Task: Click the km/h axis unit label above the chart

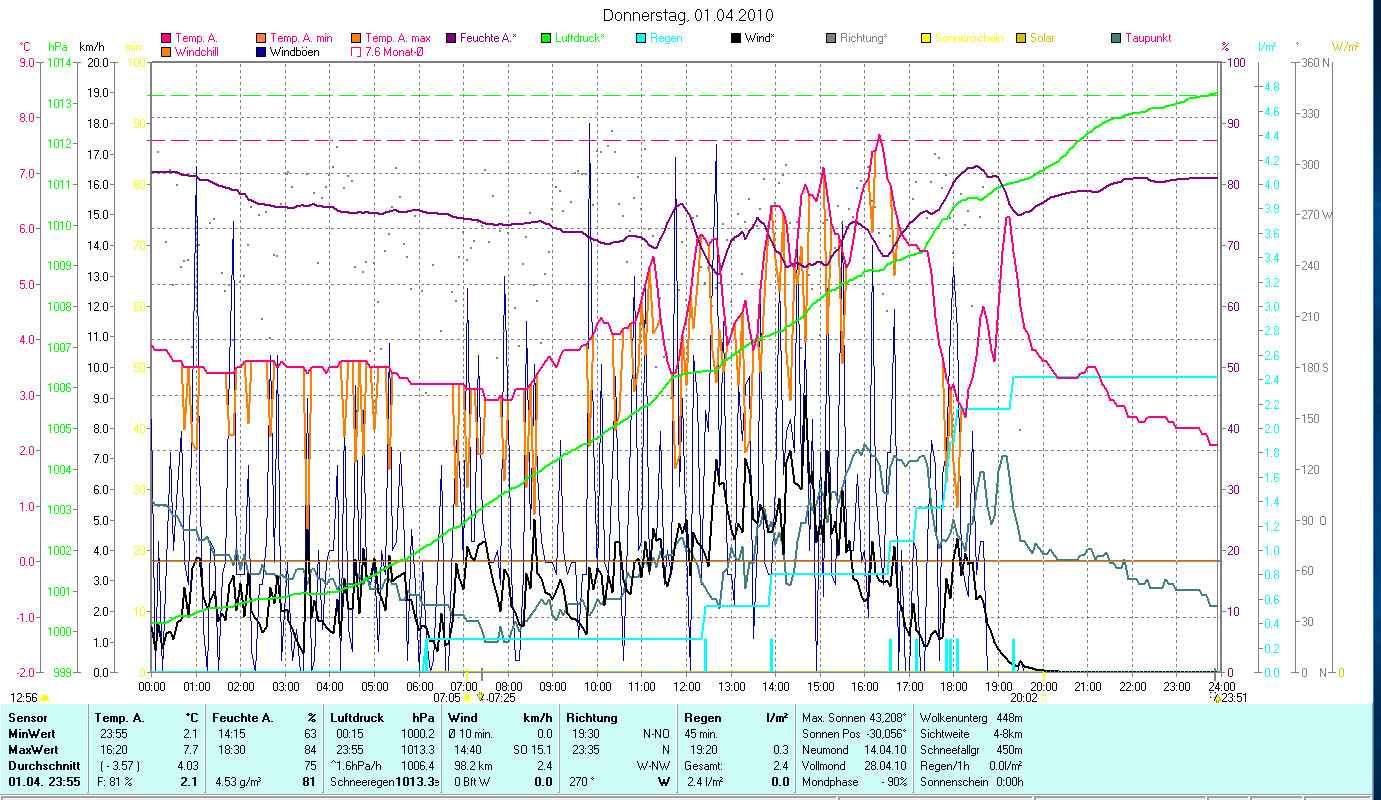Action: pos(93,46)
